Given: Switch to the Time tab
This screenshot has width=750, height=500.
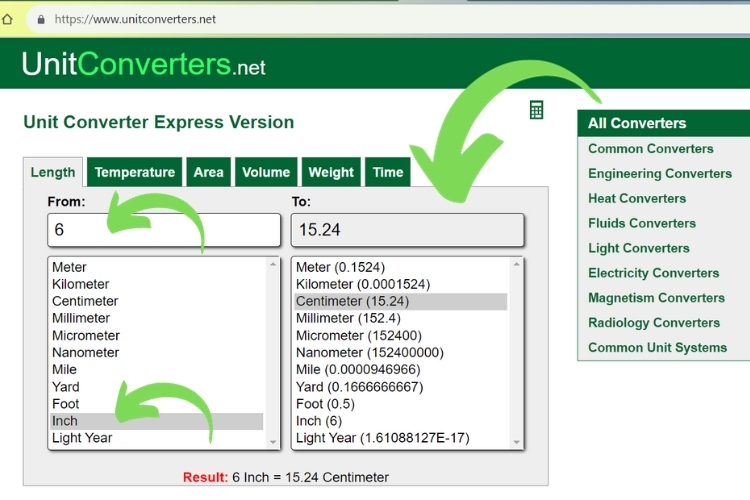Looking at the screenshot, I should 388,172.
